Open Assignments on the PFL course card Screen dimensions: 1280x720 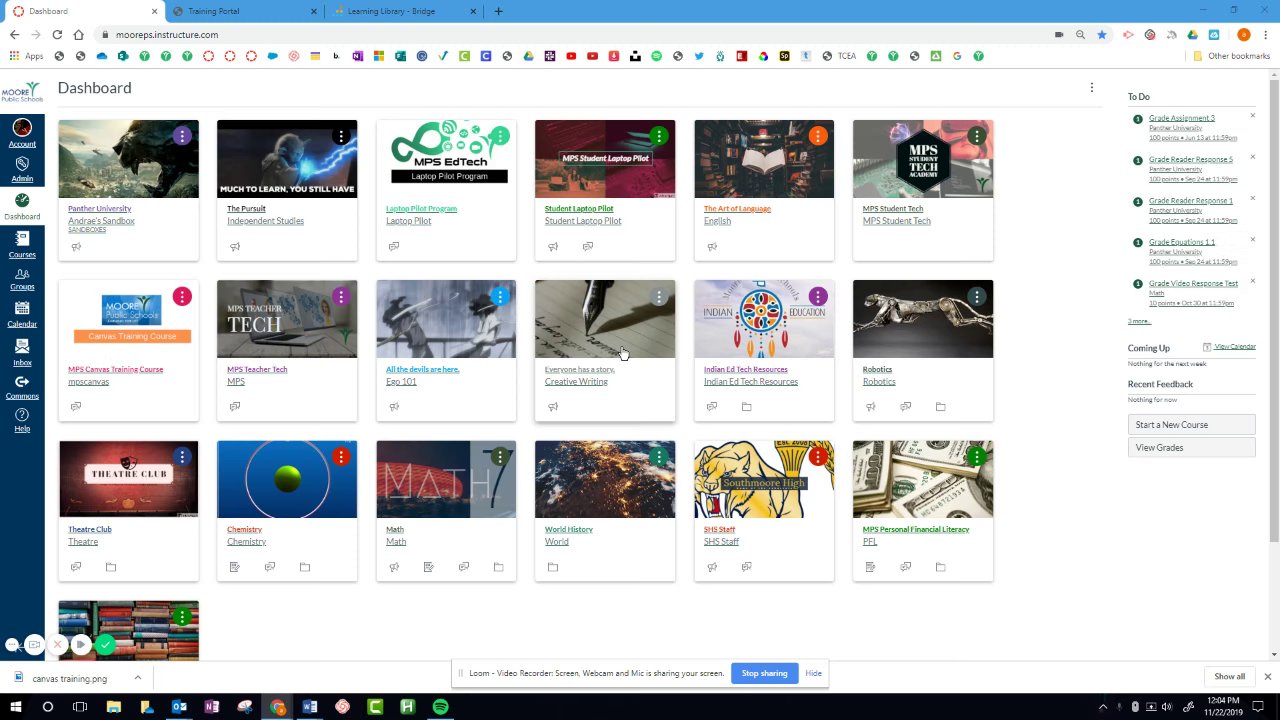(x=871, y=567)
